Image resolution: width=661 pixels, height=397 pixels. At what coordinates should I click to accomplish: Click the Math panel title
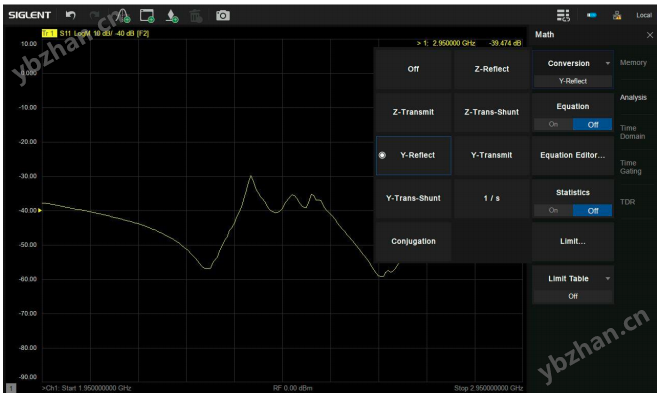[x=544, y=35]
